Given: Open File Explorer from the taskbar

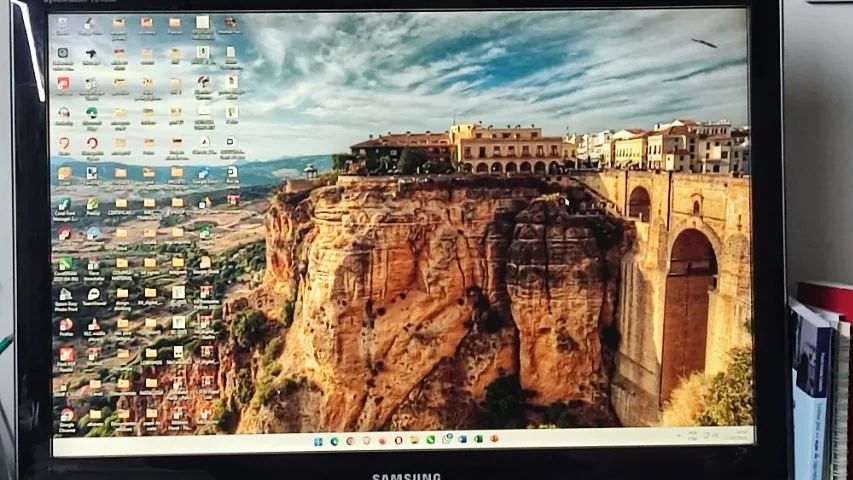Looking at the screenshot, I should pyautogui.click(x=414, y=439).
